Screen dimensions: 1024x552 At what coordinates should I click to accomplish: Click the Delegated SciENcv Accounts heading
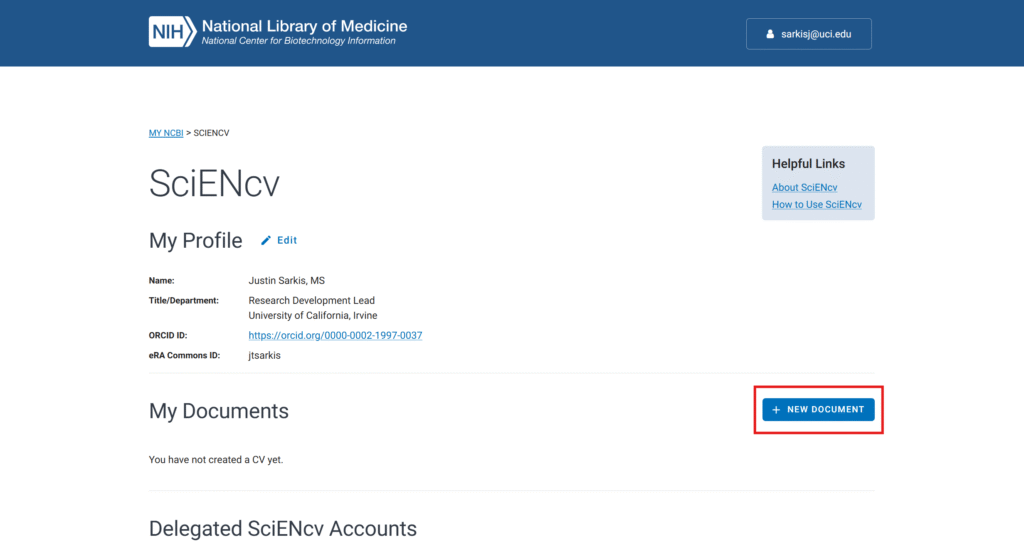282,529
